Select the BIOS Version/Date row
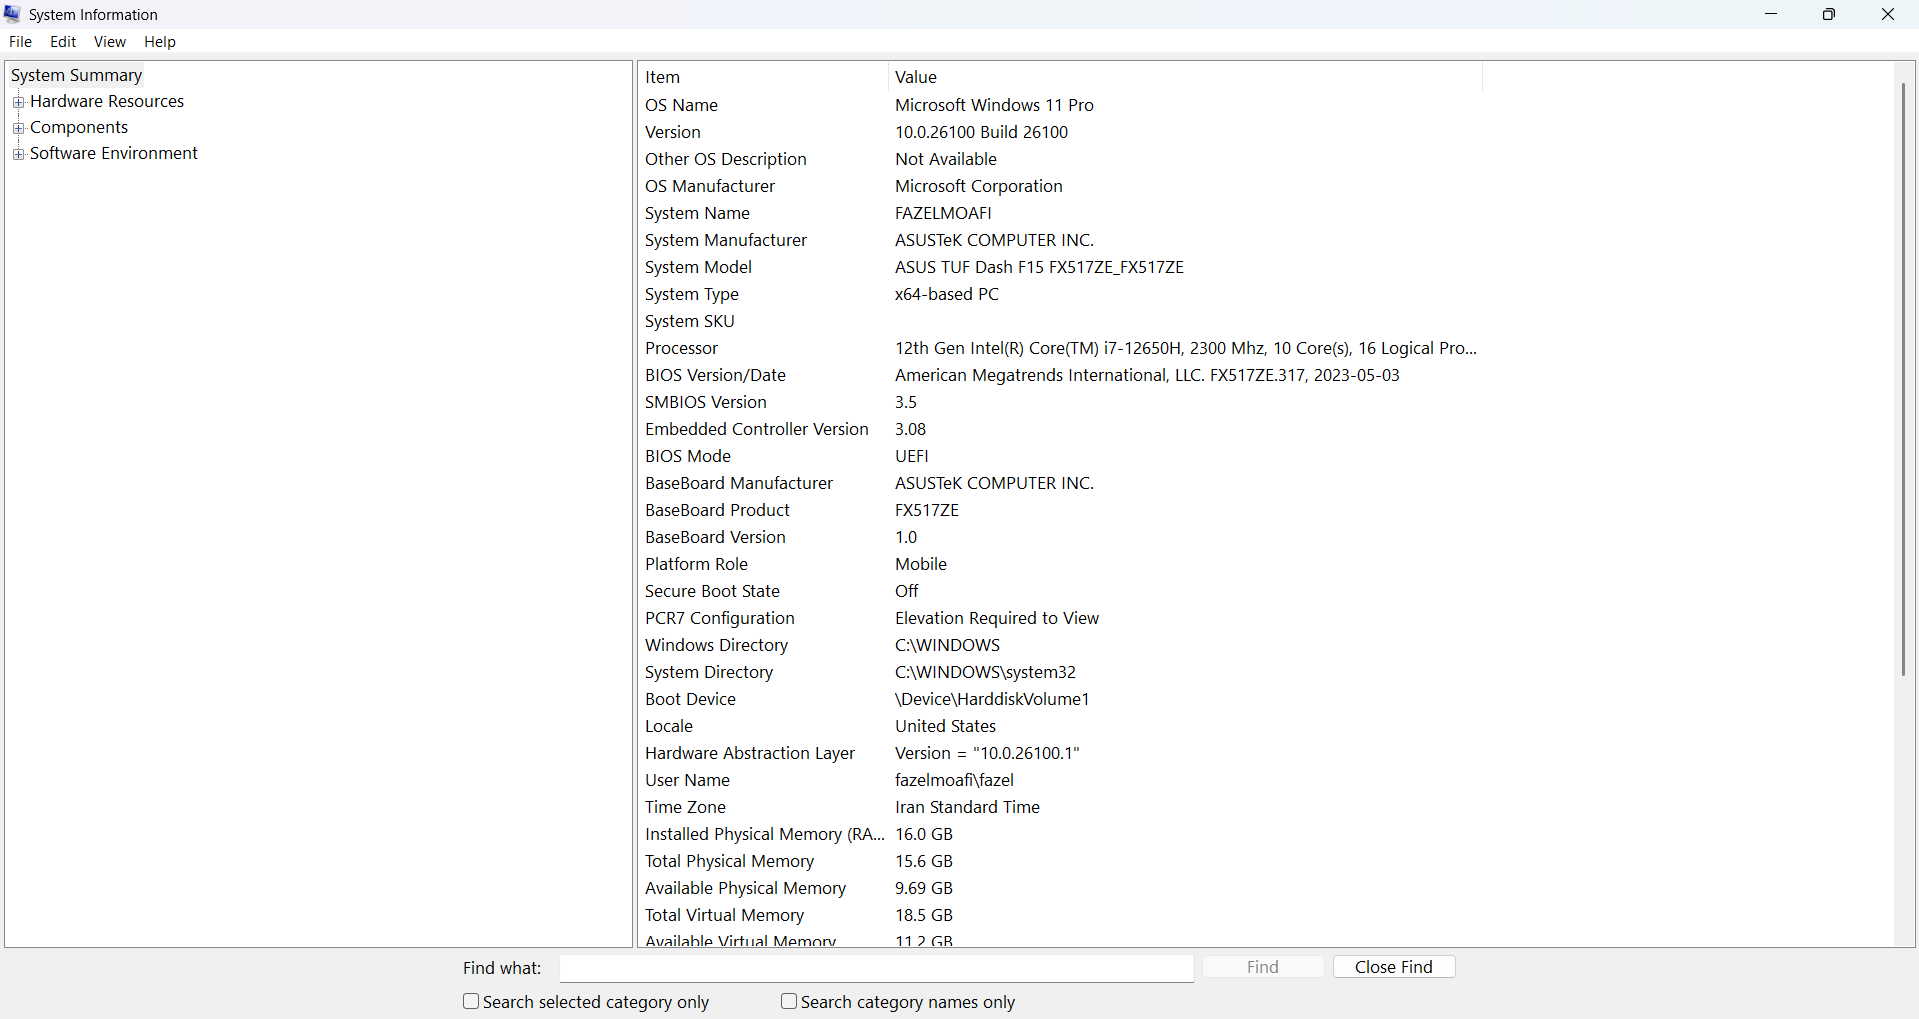 click(x=1060, y=375)
